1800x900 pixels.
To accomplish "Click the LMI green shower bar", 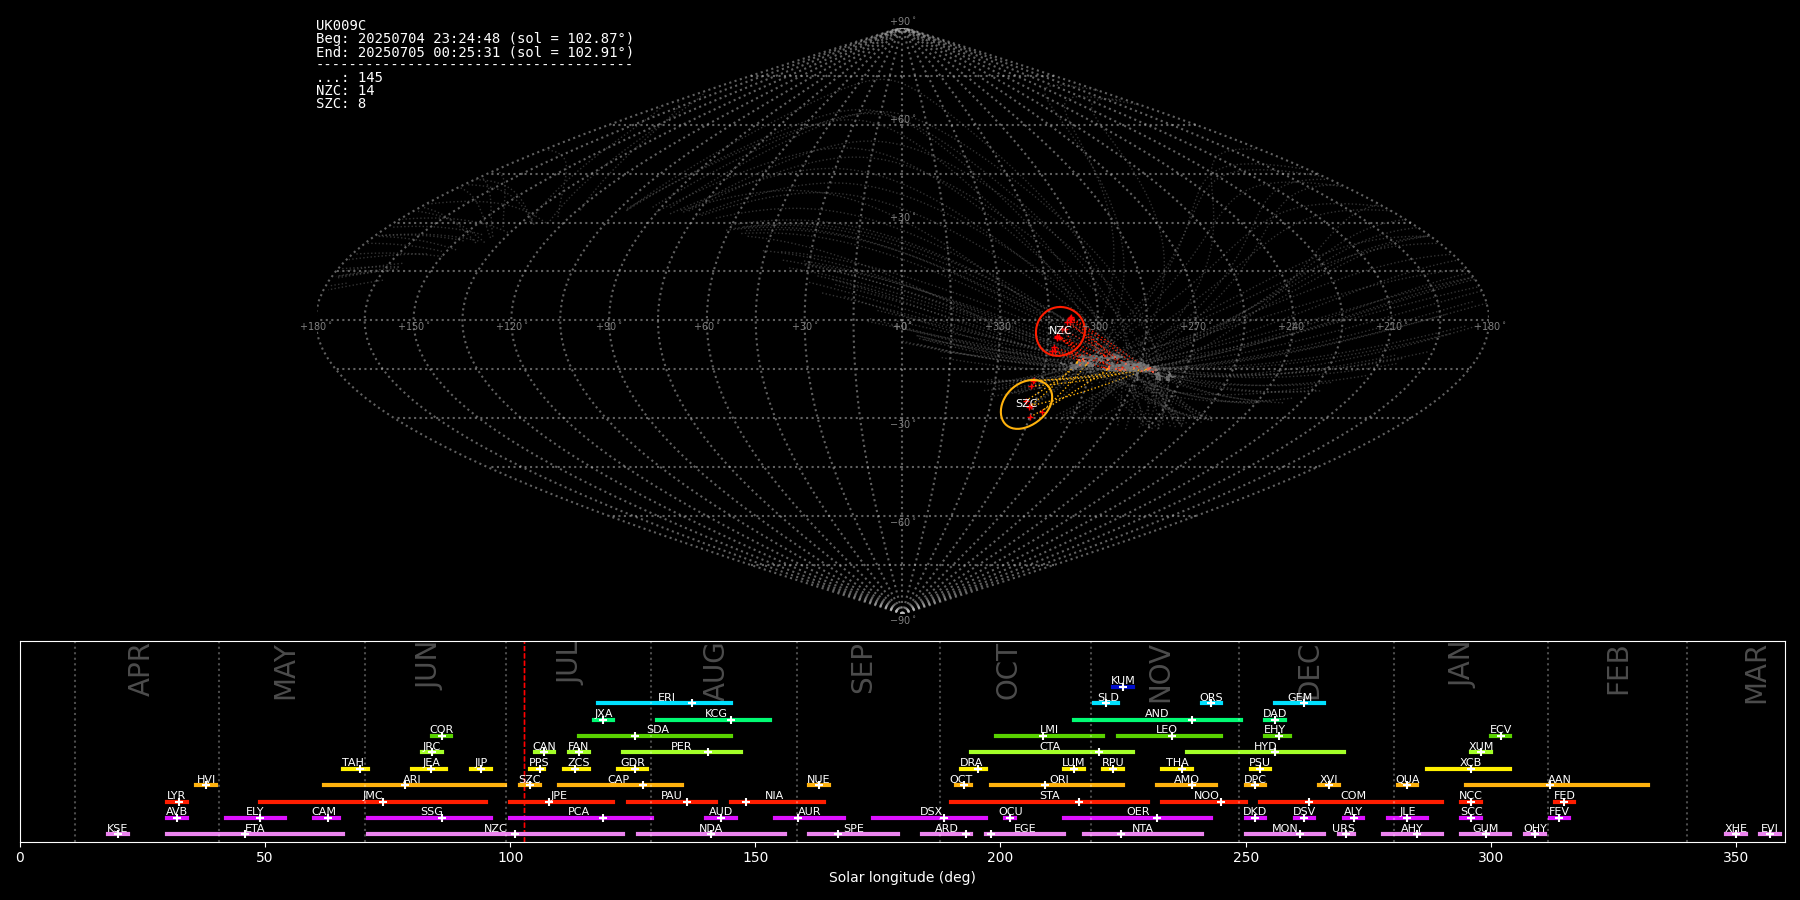I will (1049, 736).
